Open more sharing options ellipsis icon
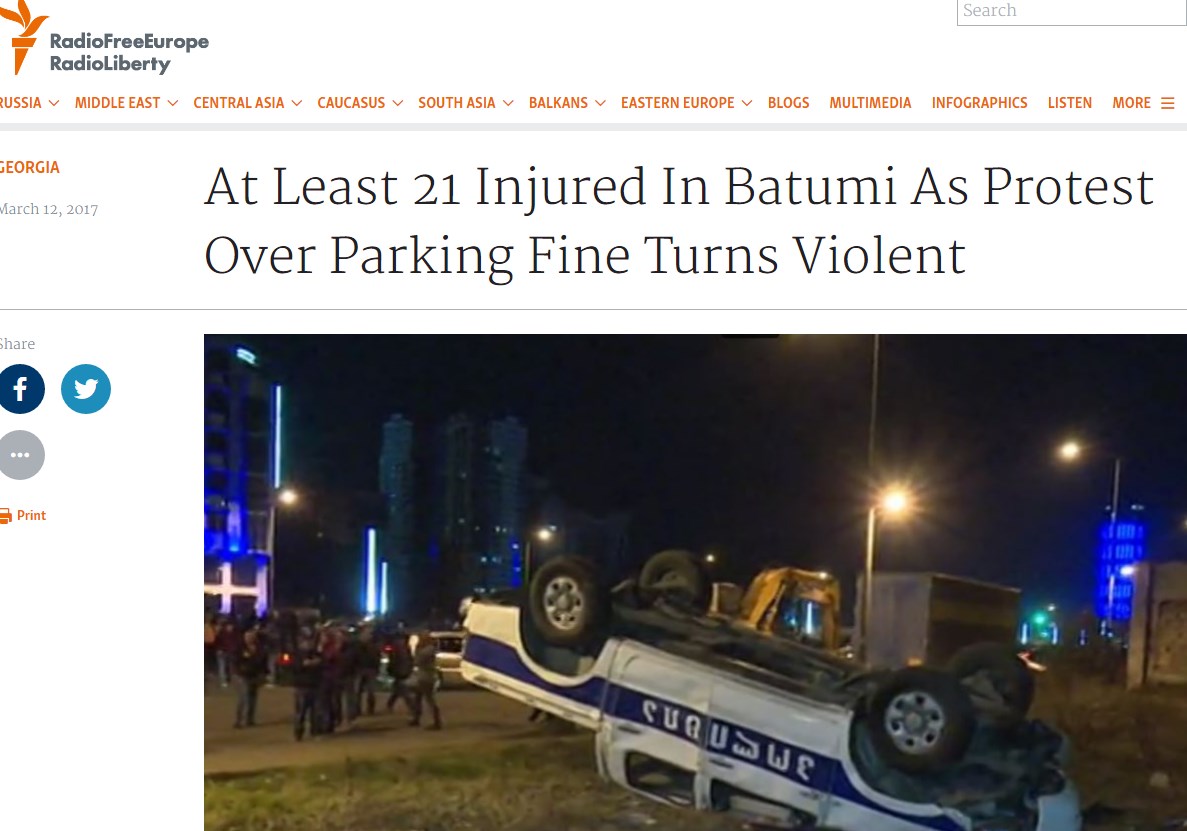The image size is (1187, 831). (x=20, y=455)
